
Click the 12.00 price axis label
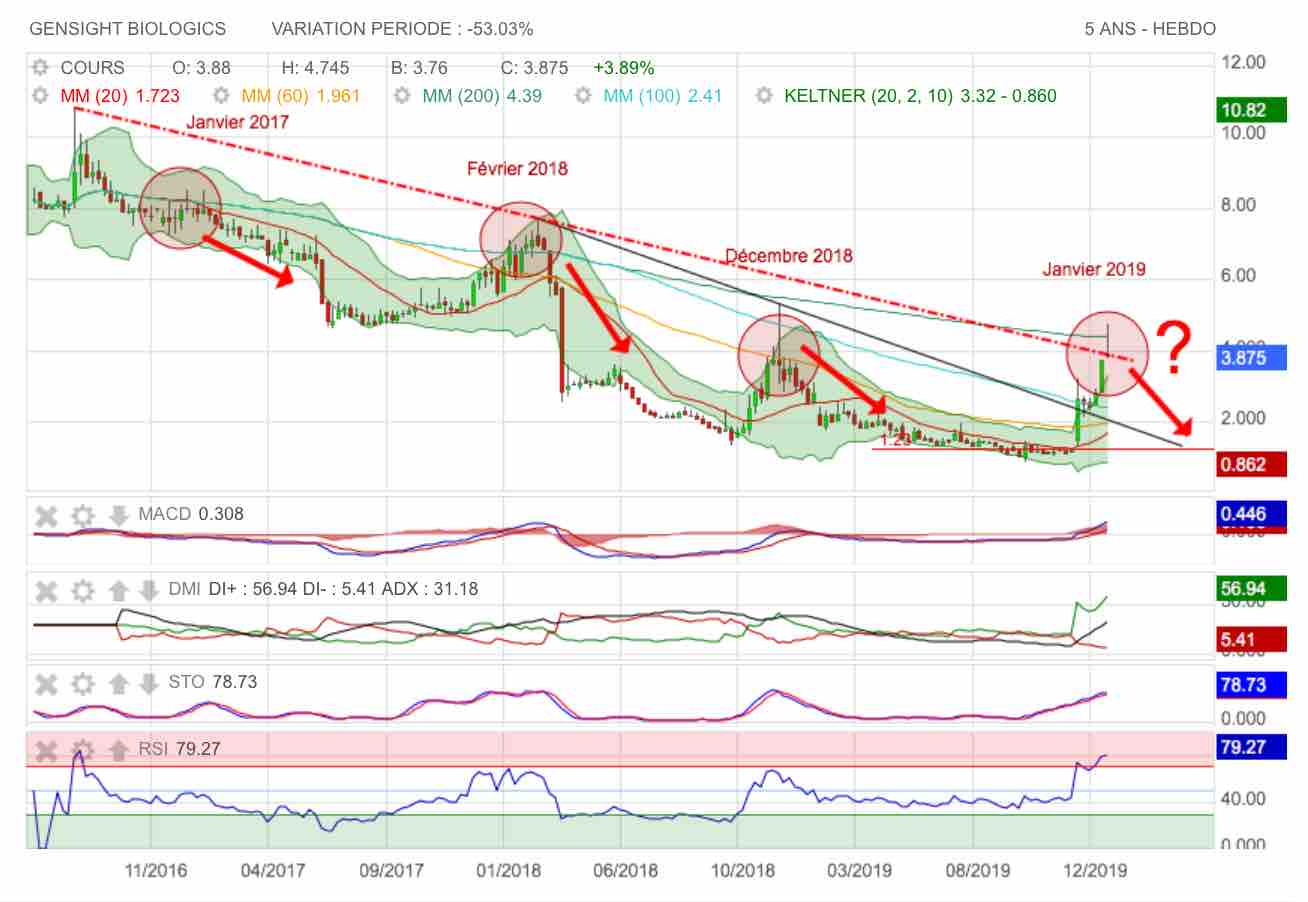pyautogui.click(x=1244, y=61)
